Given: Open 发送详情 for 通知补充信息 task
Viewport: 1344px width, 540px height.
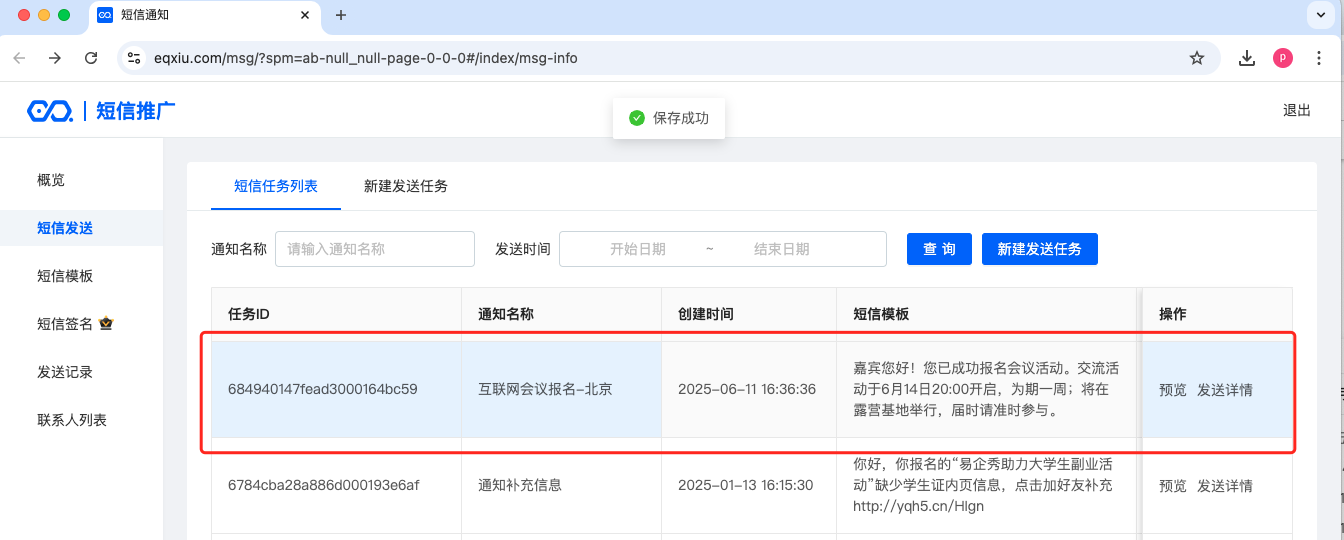Looking at the screenshot, I should [x=1224, y=486].
